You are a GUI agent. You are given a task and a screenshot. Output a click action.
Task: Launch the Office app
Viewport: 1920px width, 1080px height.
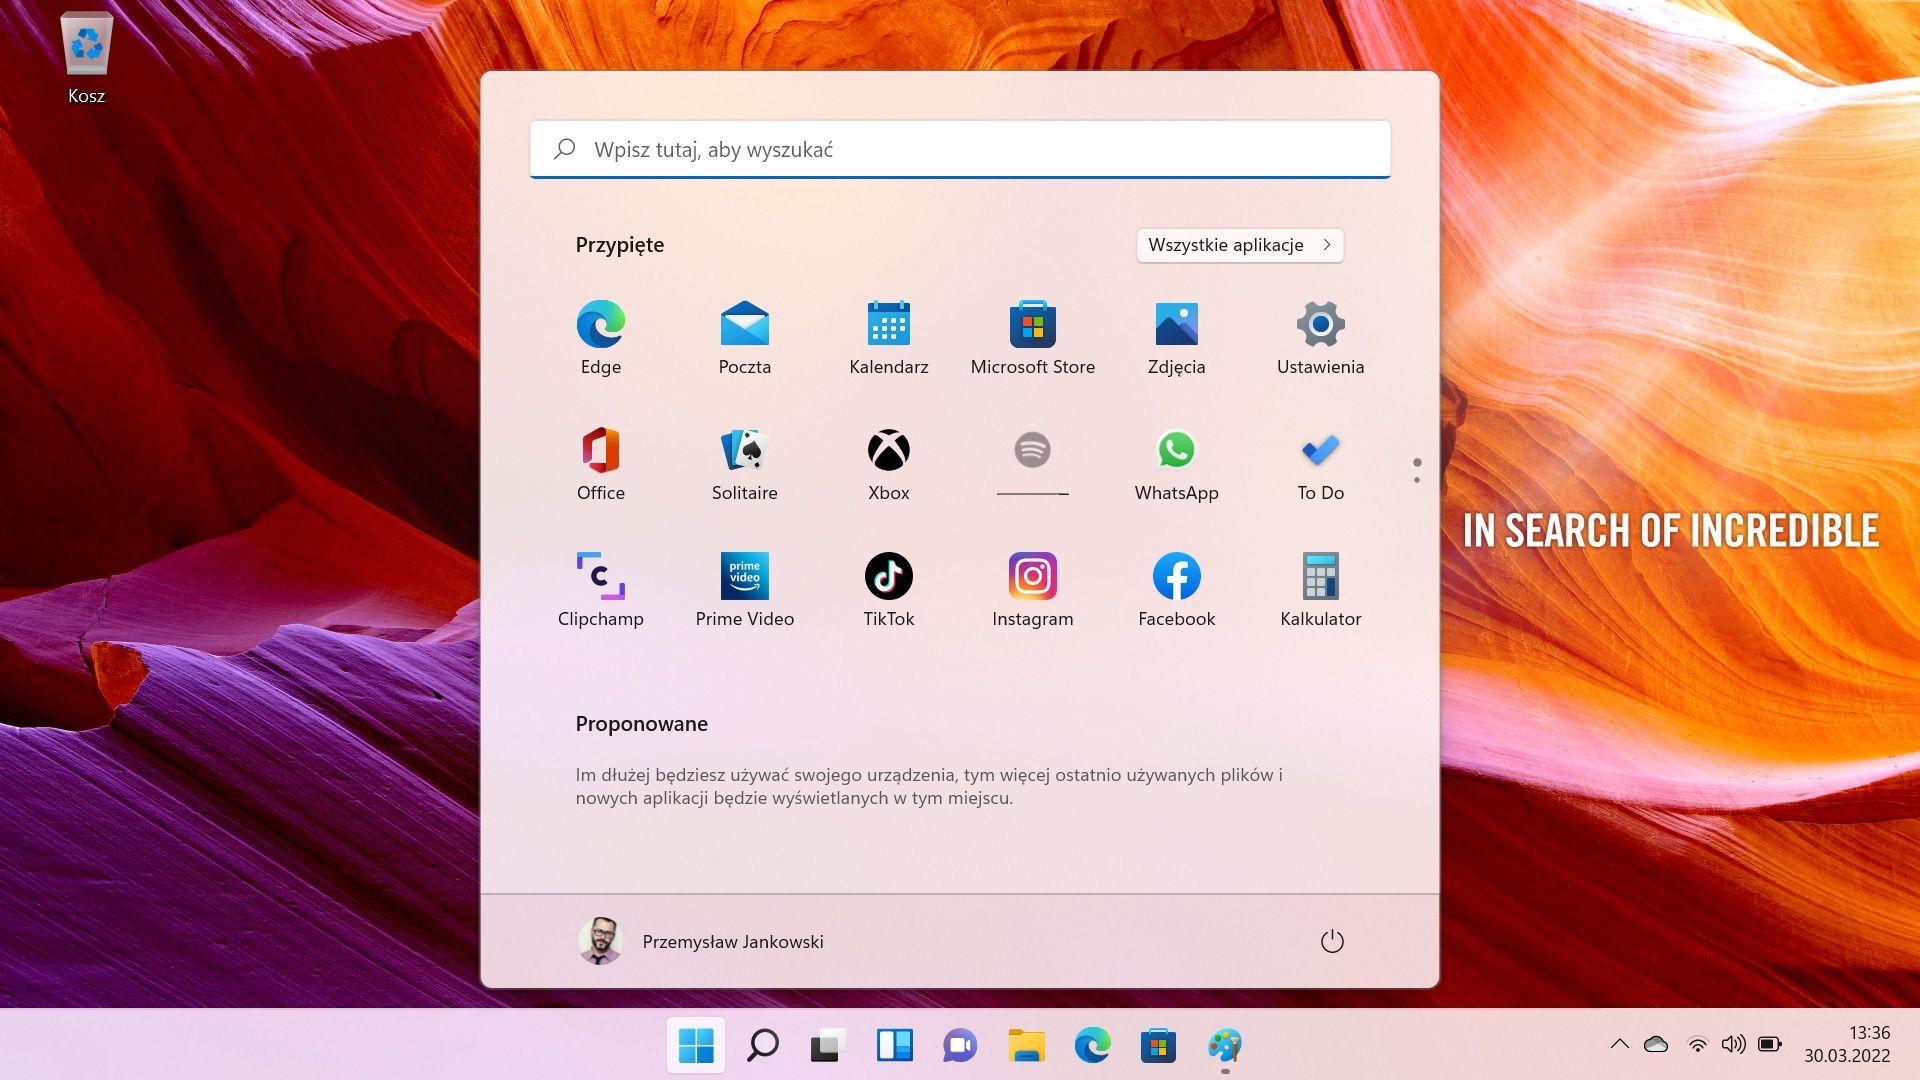(x=601, y=464)
